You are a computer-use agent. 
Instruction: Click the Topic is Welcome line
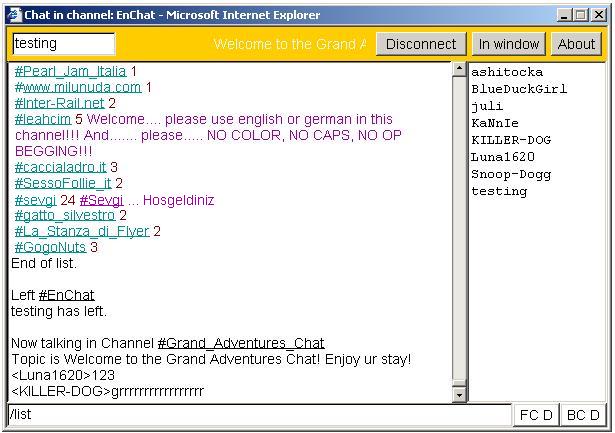[211, 359]
